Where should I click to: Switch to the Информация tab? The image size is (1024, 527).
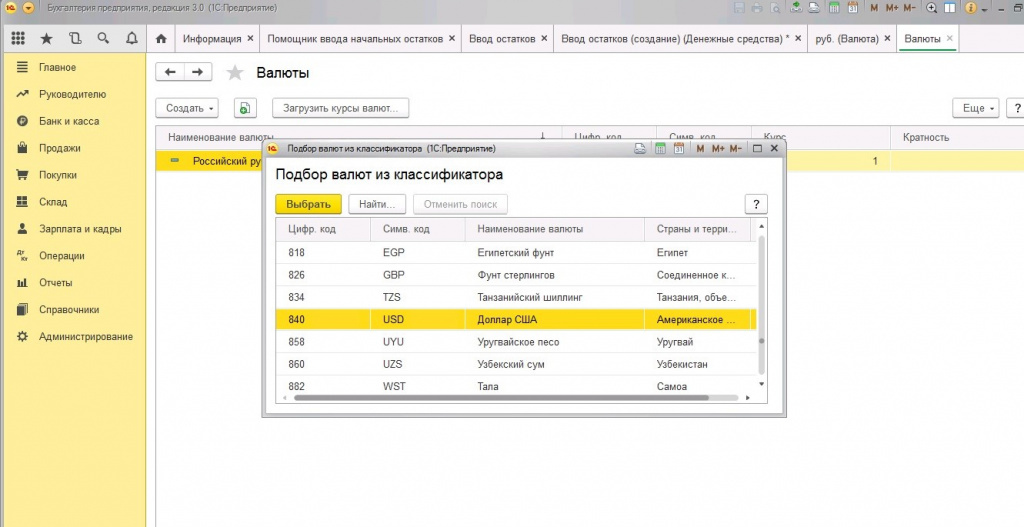click(212, 39)
